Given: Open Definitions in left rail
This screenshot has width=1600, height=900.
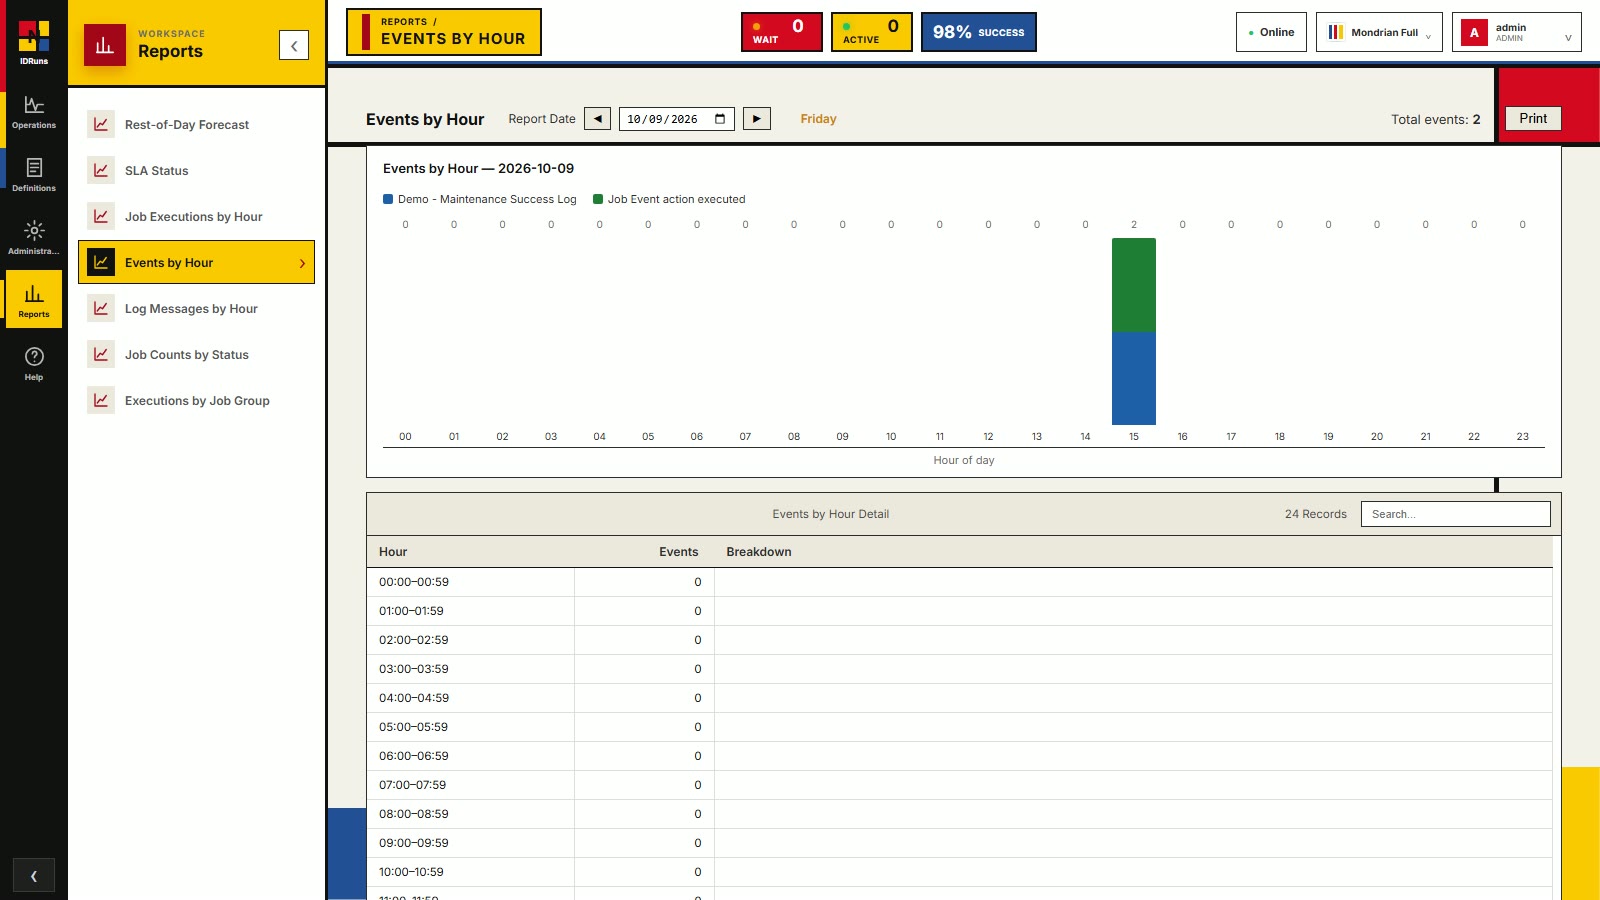Looking at the screenshot, I should click(x=34, y=176).
